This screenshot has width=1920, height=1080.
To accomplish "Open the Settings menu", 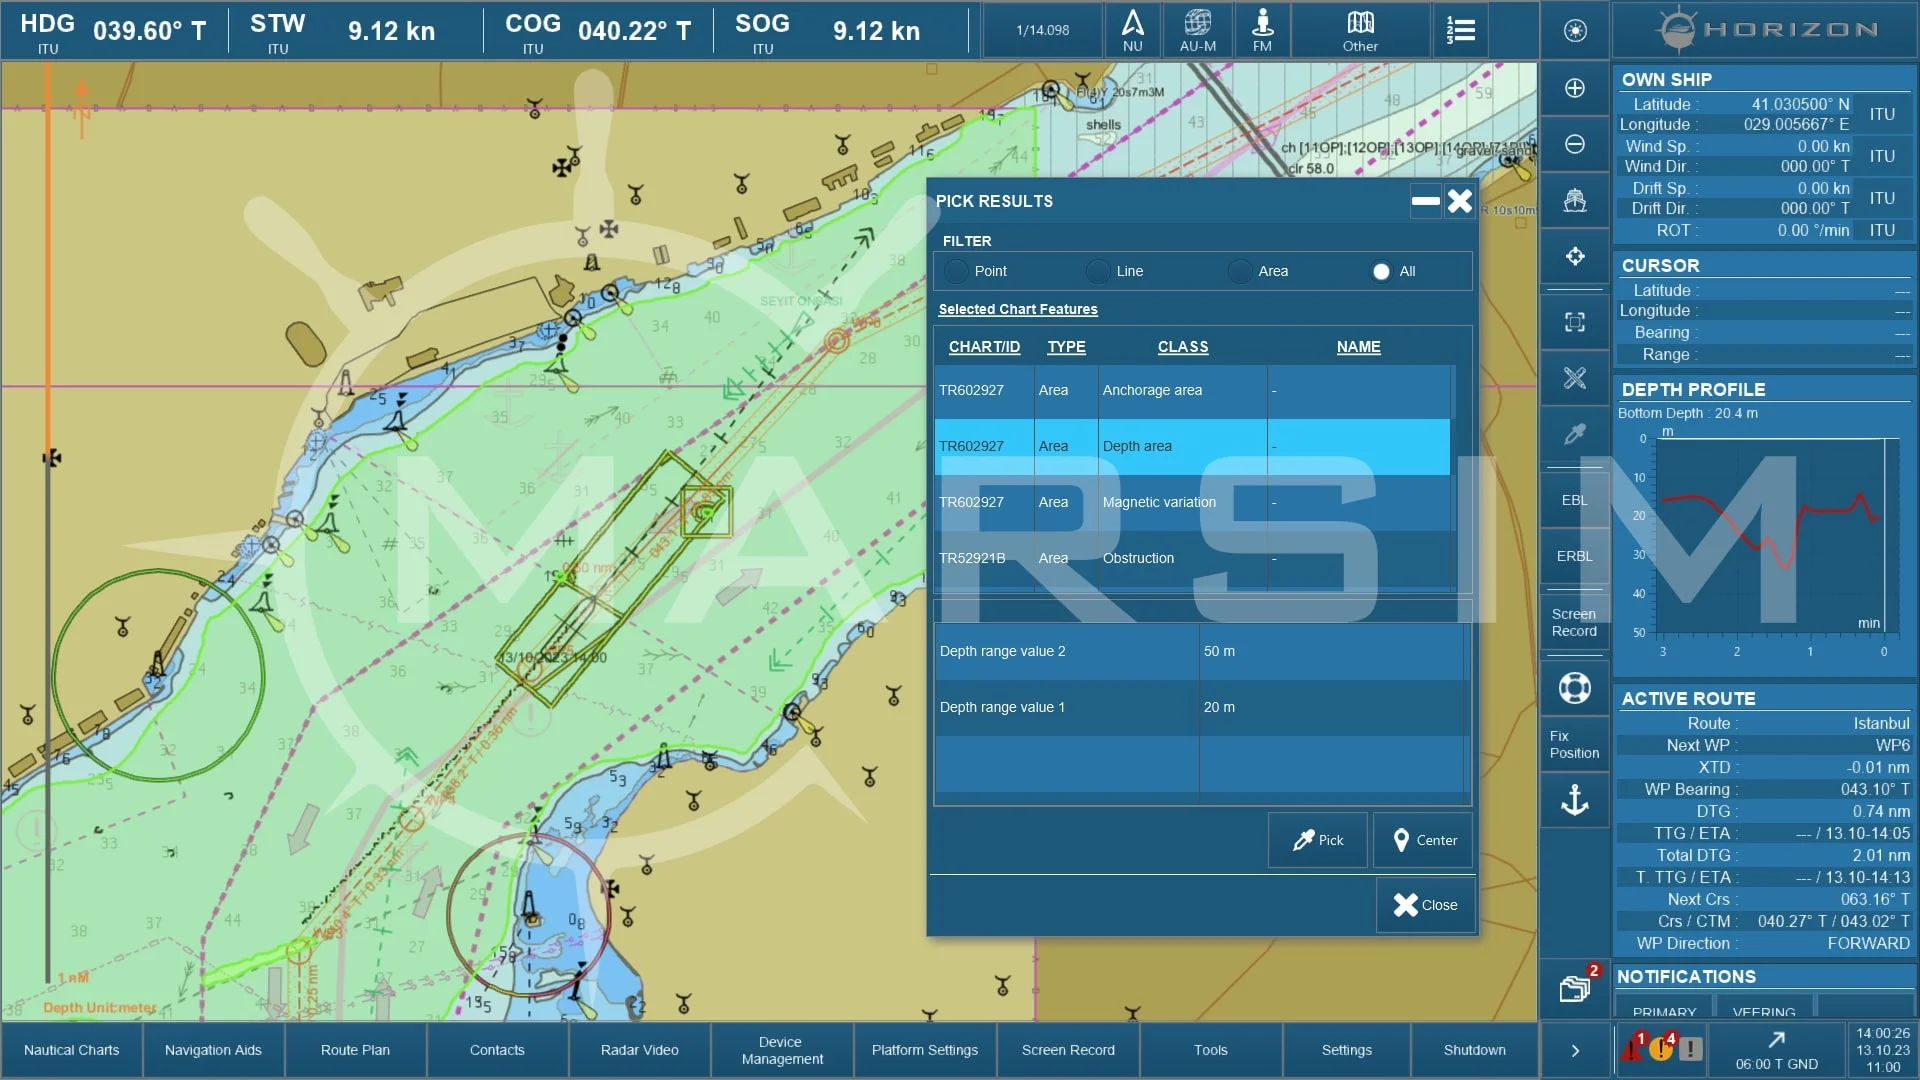I will coord(1346,1050).
